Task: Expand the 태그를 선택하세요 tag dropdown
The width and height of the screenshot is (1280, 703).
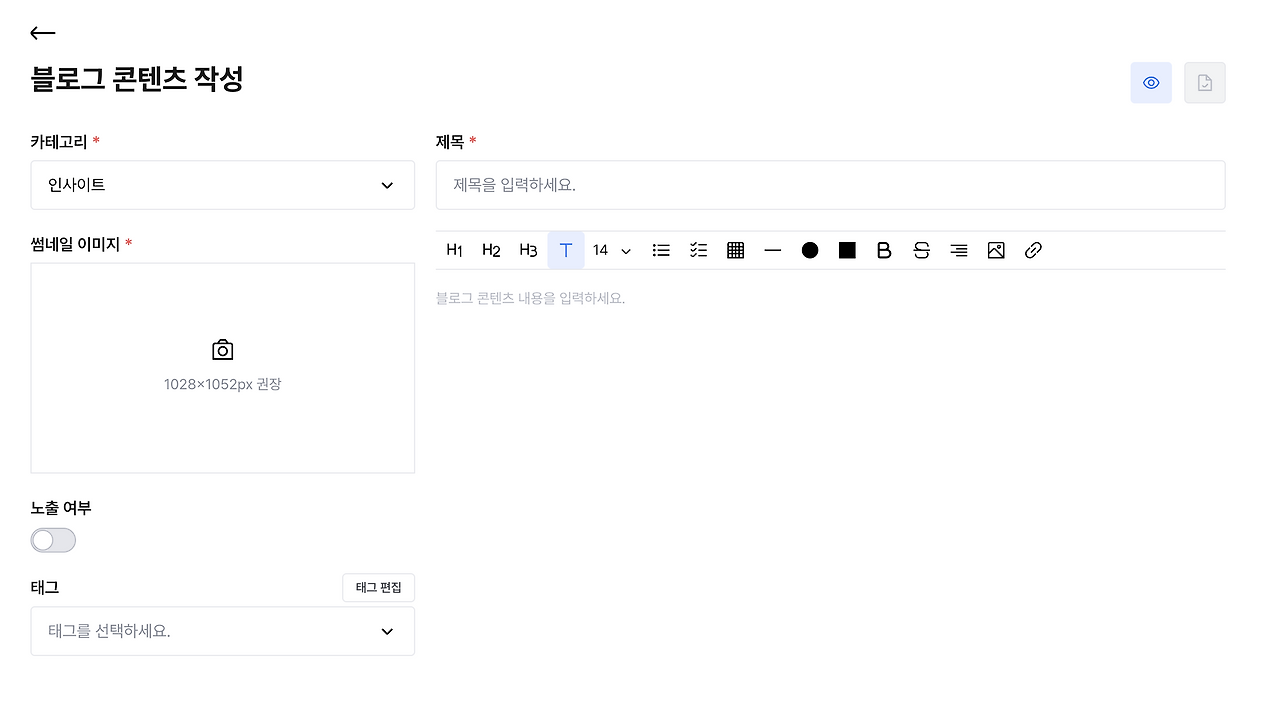Action: [x=222, y=631]
